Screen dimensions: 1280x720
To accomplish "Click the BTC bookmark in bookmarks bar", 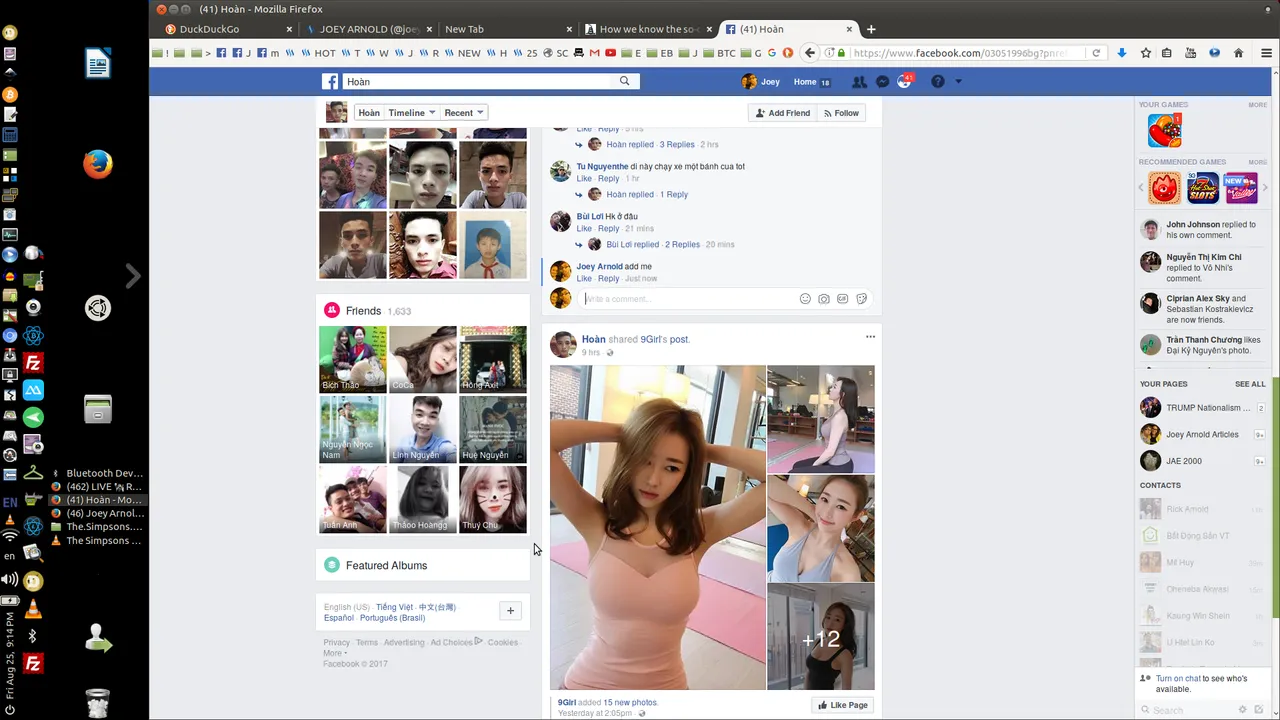I will (719, 53).
